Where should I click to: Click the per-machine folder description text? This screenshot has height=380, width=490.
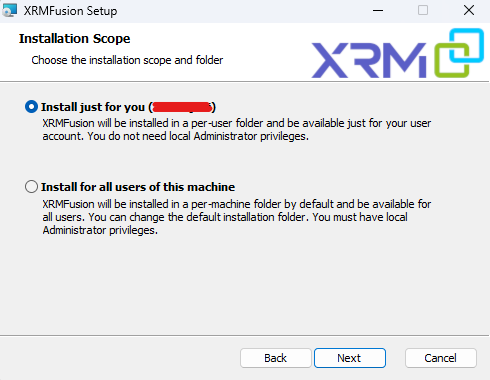tap(237, 217)
